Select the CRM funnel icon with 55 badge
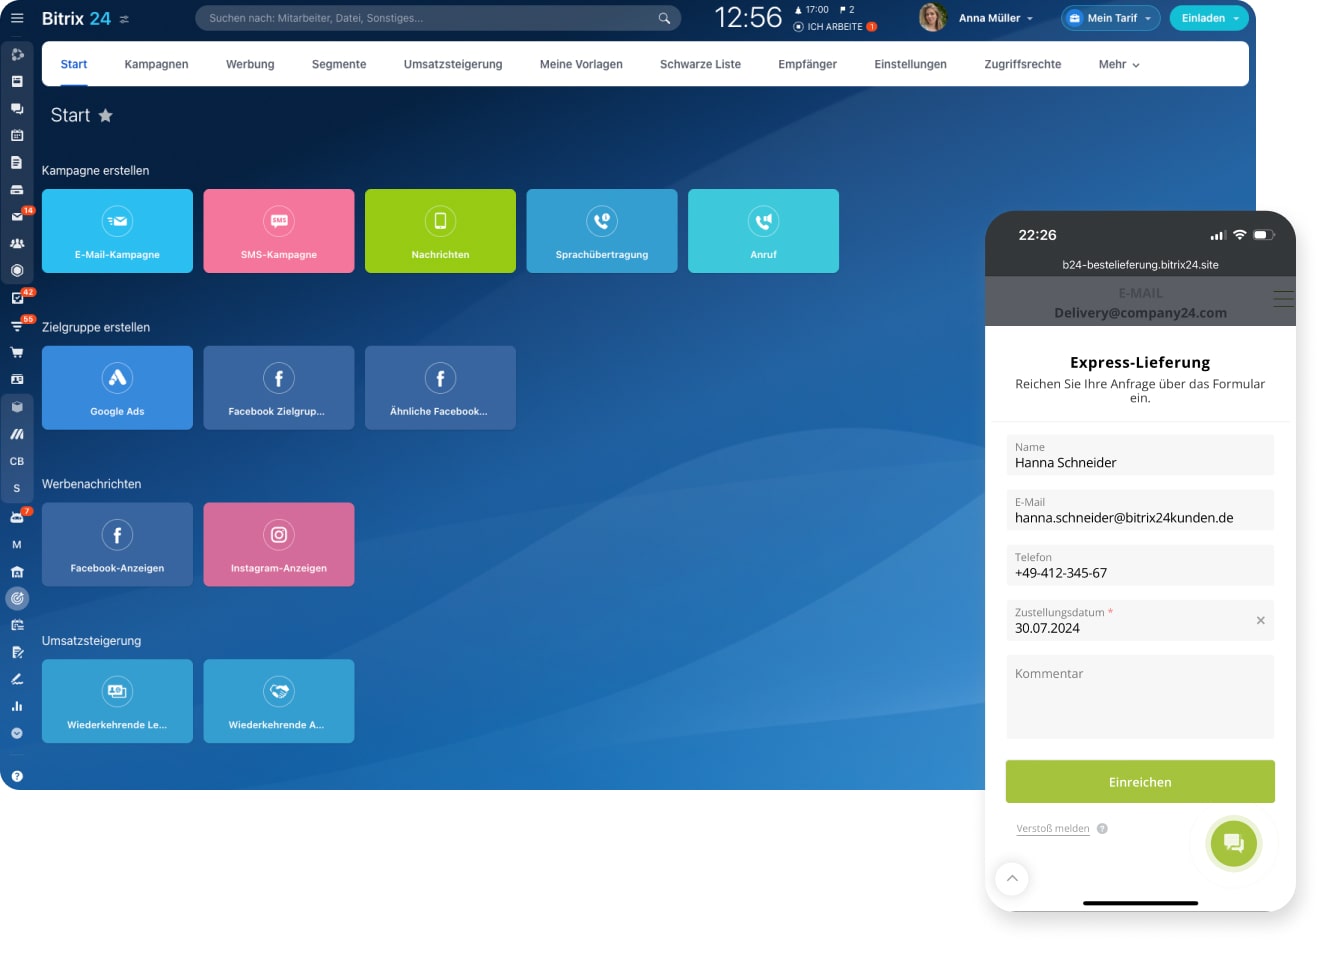 tap(17, 324)
